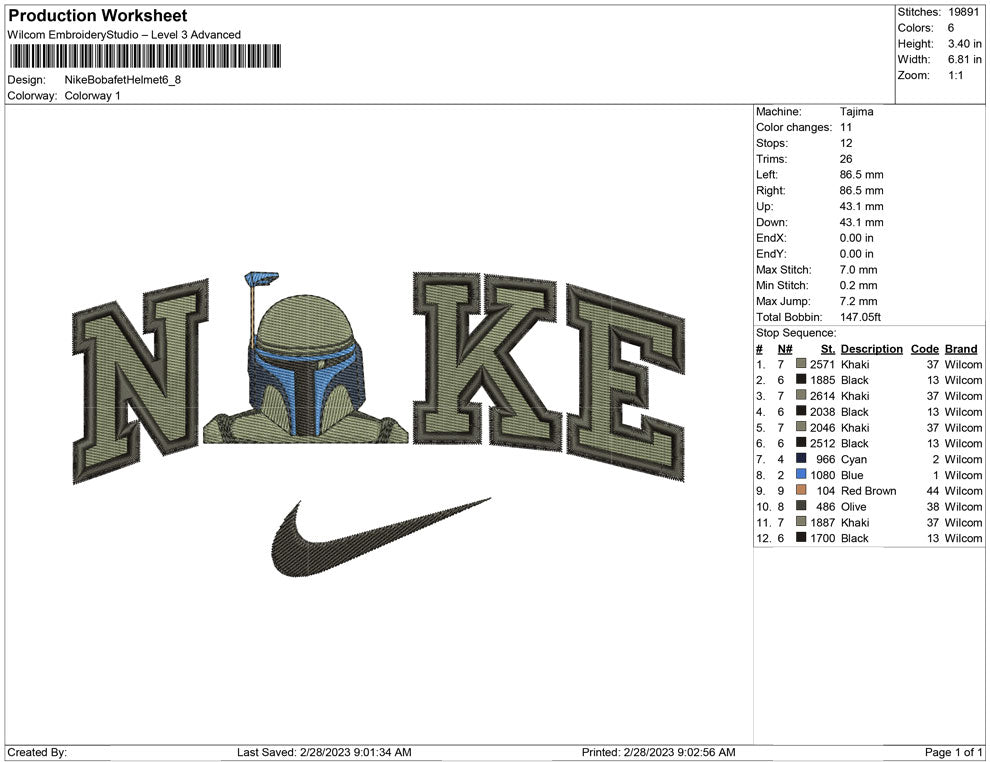Viewport: 990px width, 762px height.
Task: Select the Khaki swatch with 2614 stitches
Action: [801, 395]
